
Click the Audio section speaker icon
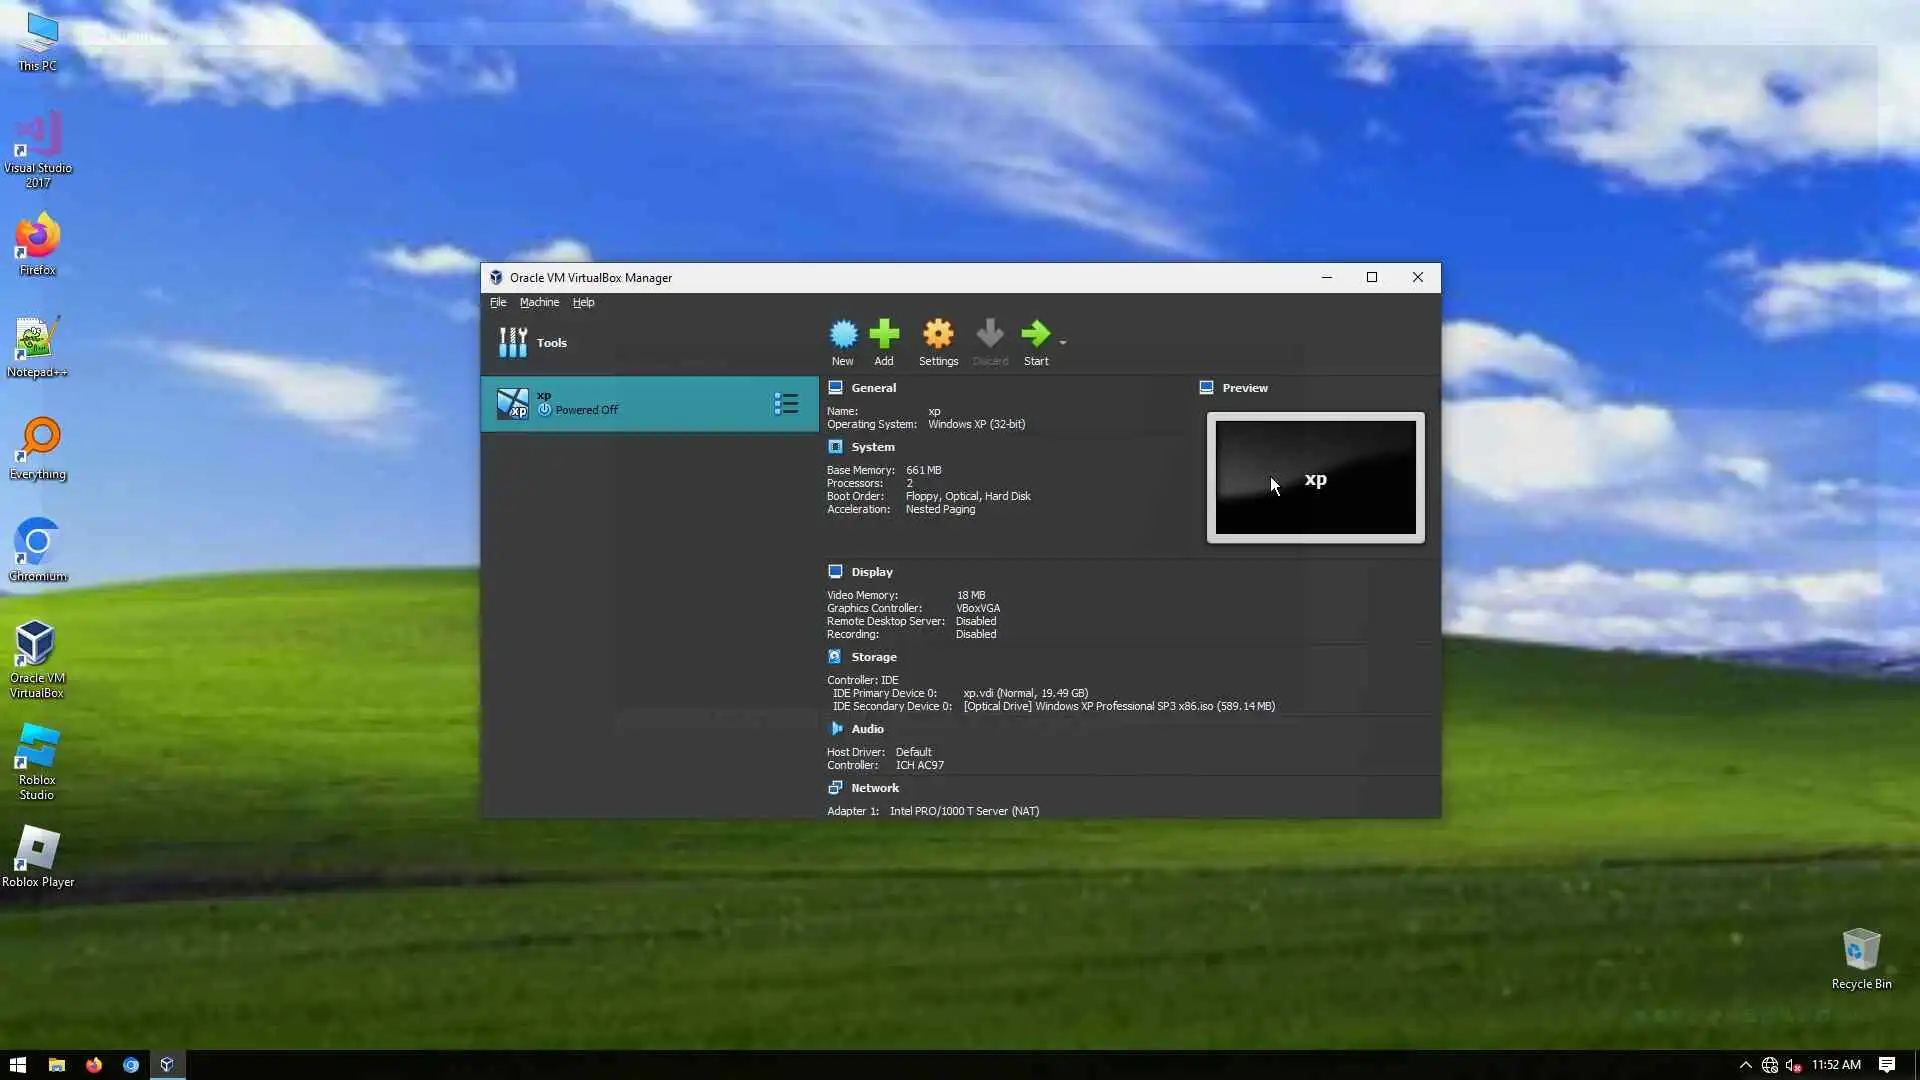pos(835,729)
